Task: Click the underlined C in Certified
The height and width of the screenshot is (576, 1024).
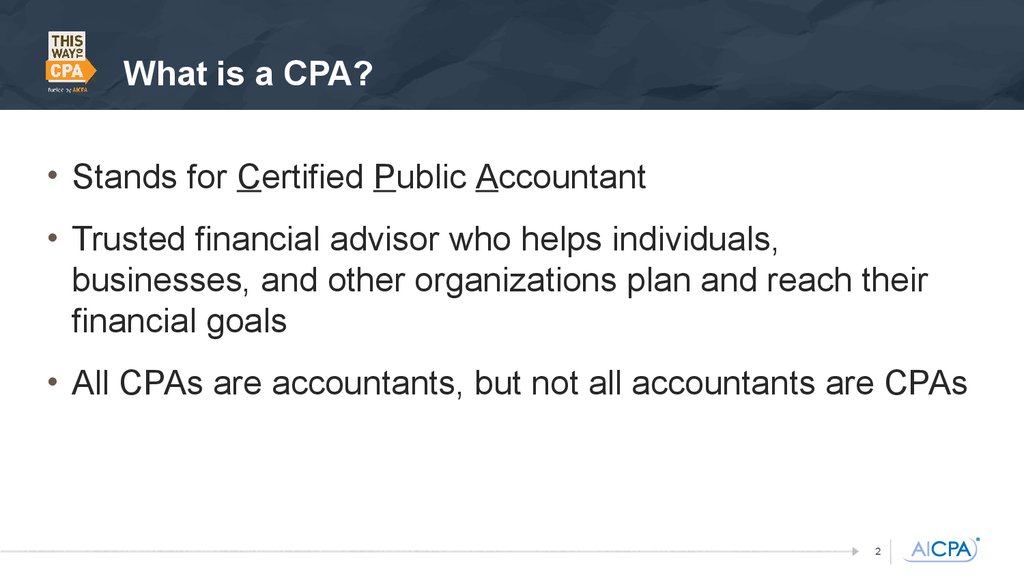Action: pyautogui.click(x=249, y=177)
